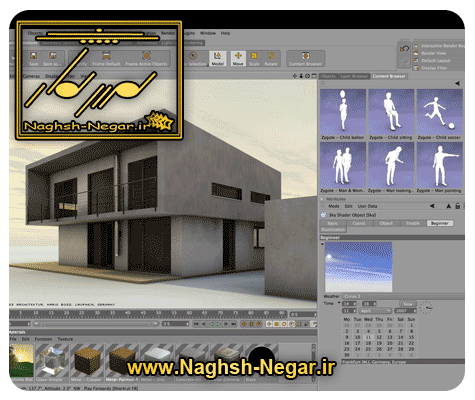Click the day-of-month field stepper
475x400 pixels.
[355, 311]
